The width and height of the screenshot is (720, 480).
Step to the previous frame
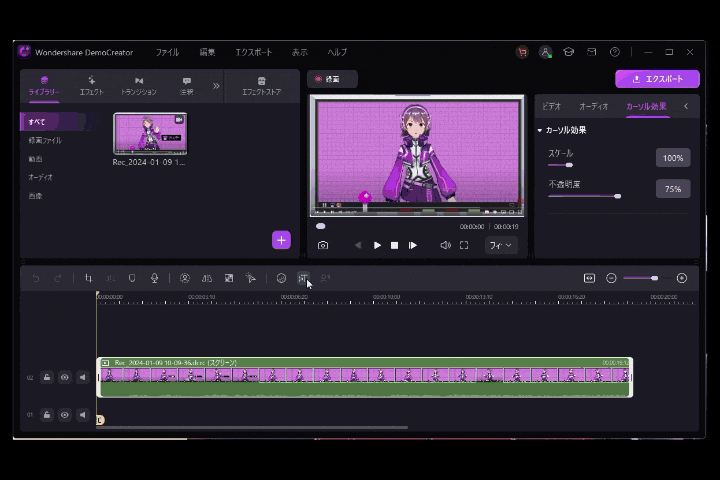[x=358, y=245]
